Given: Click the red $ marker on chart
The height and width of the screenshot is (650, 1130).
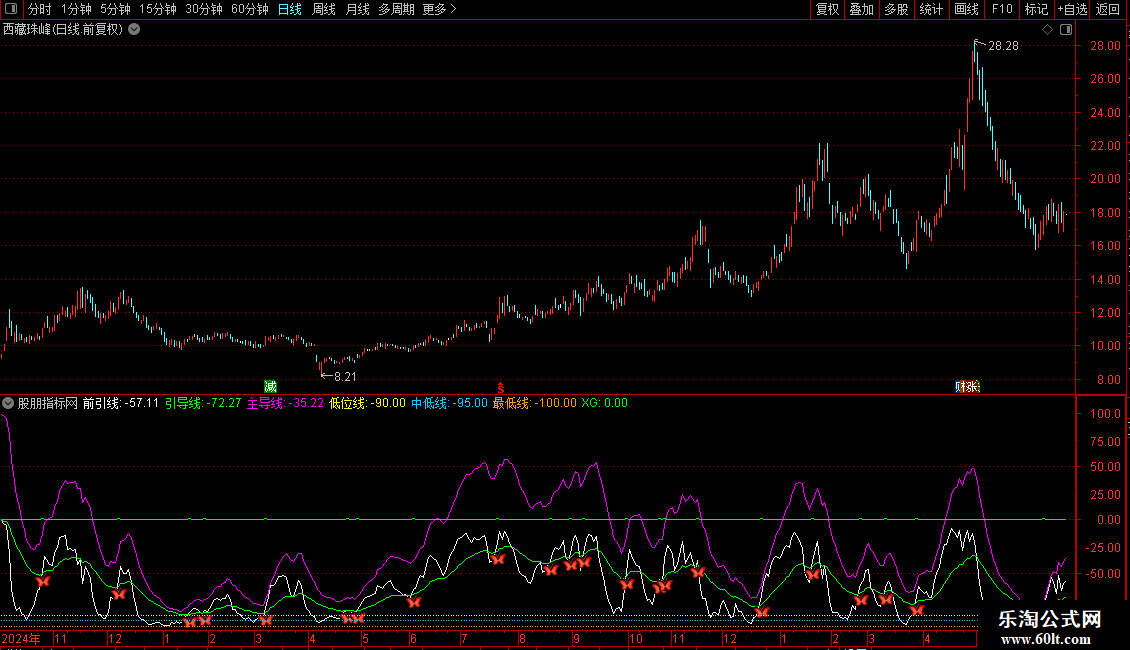Looking at the screenshot, I should click(501, 388).
